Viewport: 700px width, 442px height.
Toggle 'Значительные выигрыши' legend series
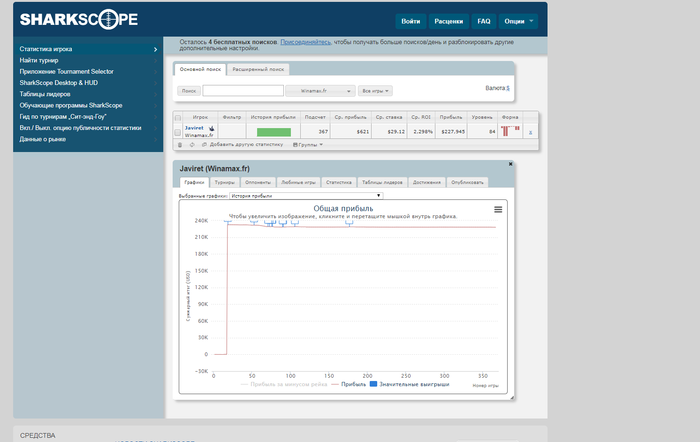409,384
